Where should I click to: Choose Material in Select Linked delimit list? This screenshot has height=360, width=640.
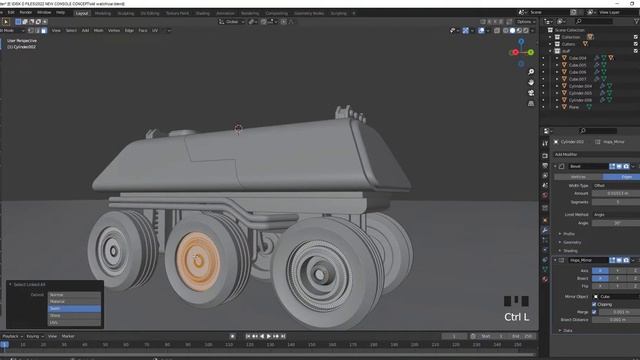point(74,302)
